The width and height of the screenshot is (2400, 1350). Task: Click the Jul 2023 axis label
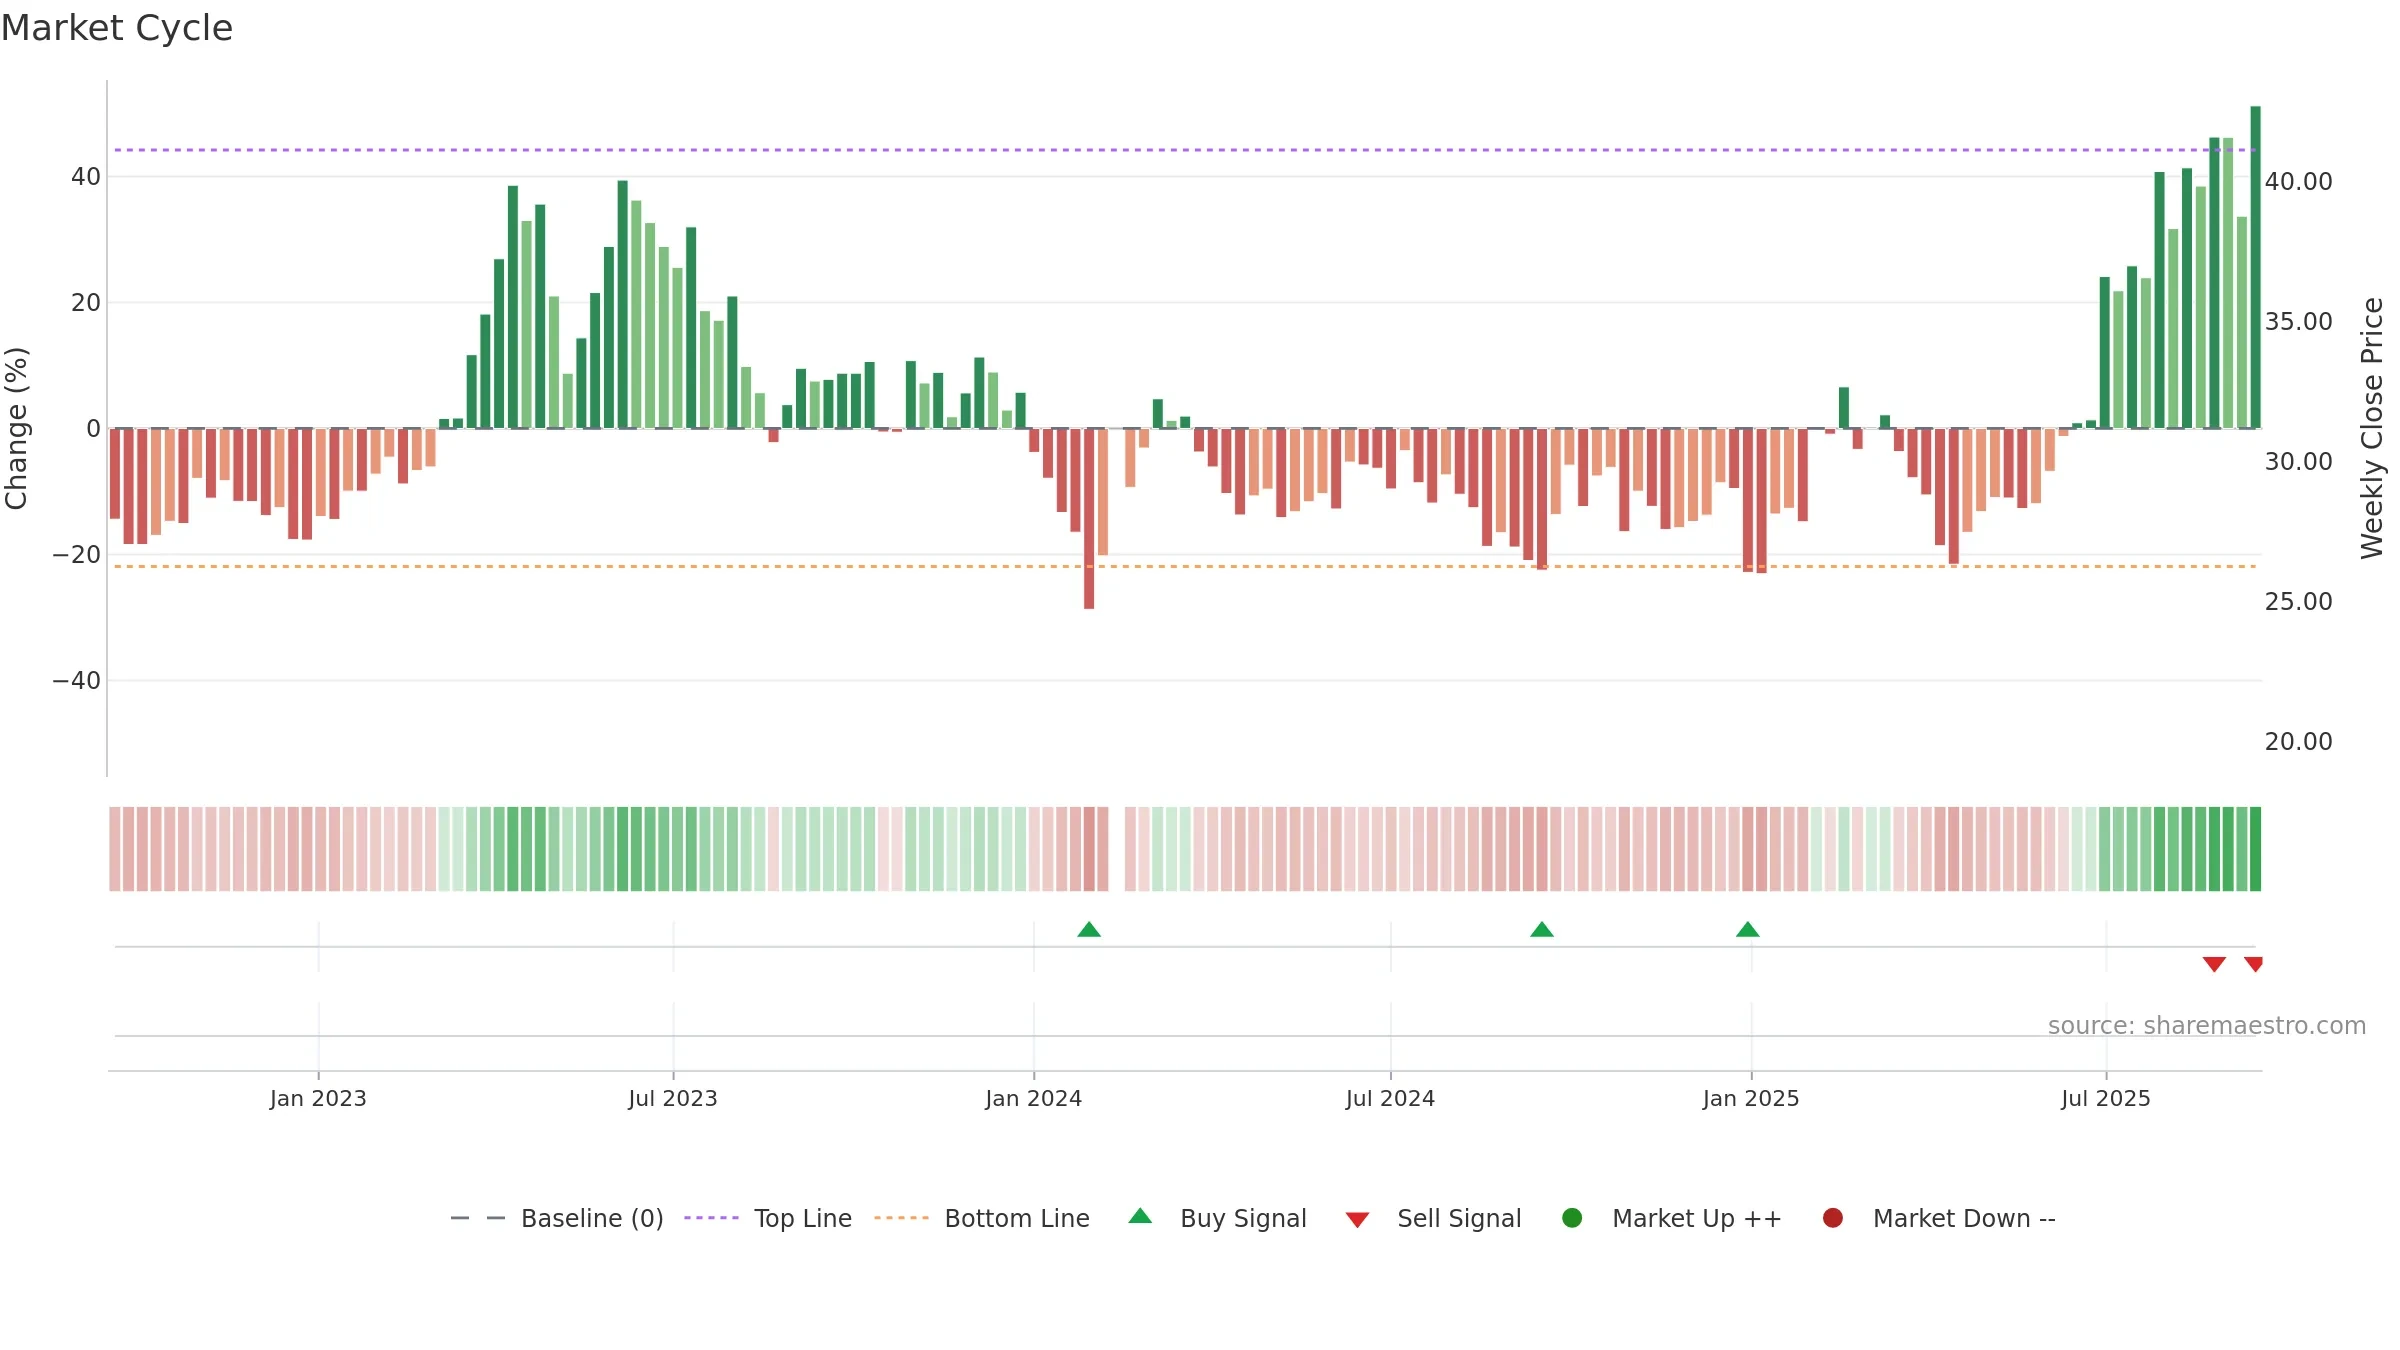pyautogui.click(x=673, y=1098)
